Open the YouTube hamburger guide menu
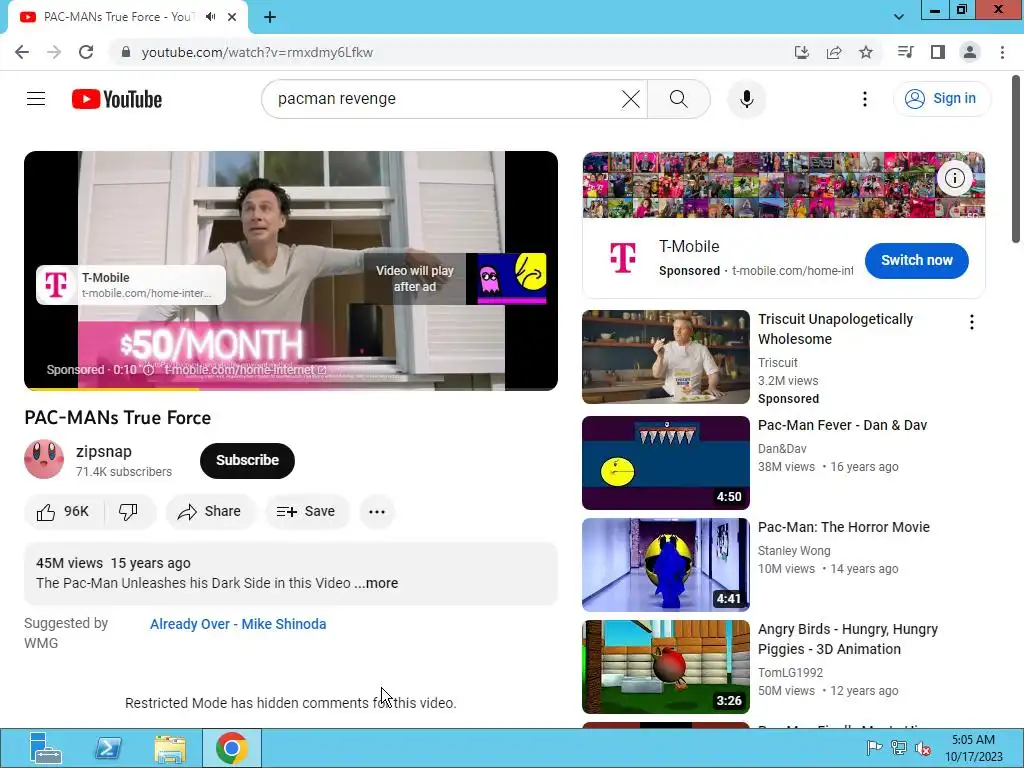Screen dimensions: 1024x768 tap(36, 99)
